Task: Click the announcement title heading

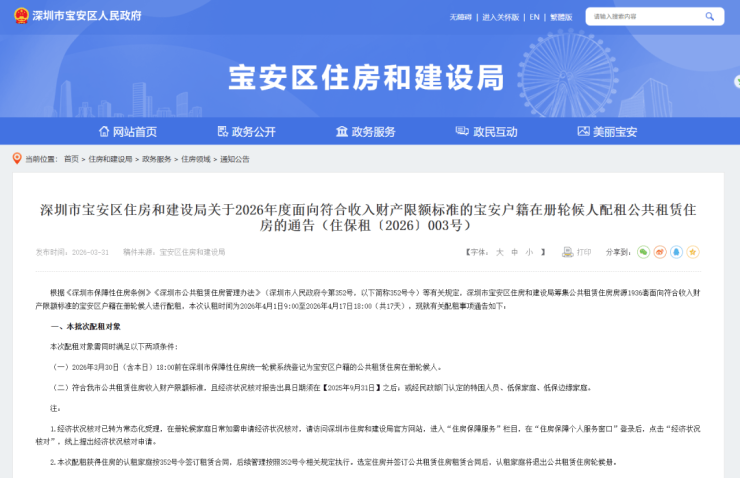Action: 368,218
